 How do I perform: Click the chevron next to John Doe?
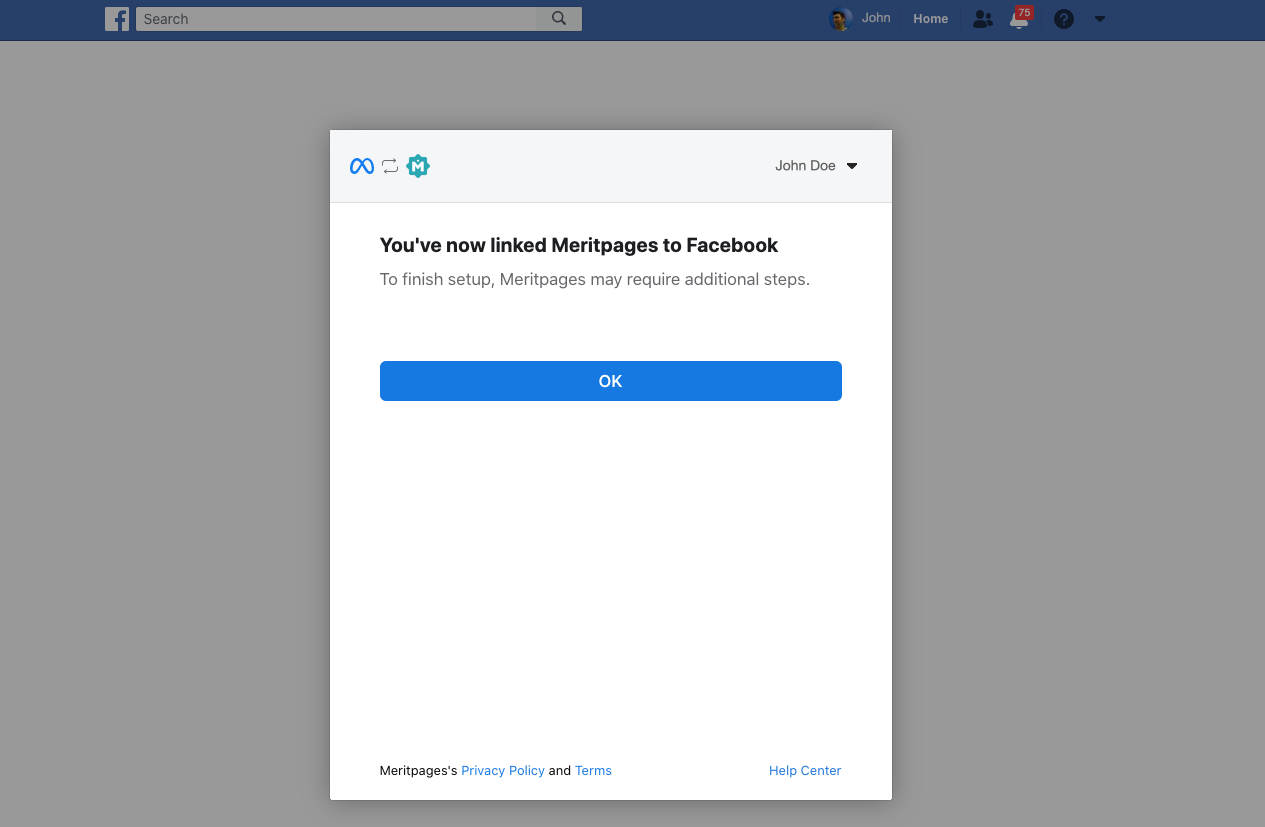851,166
